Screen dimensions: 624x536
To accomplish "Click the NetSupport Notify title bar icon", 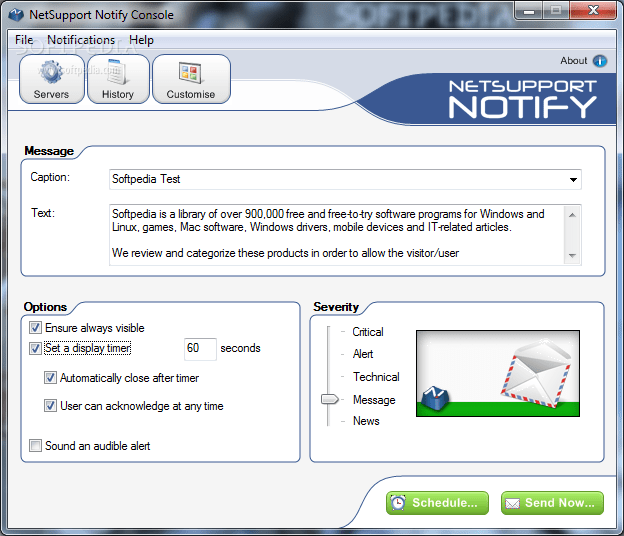I will pyautogui.click(x=16, y=15).
